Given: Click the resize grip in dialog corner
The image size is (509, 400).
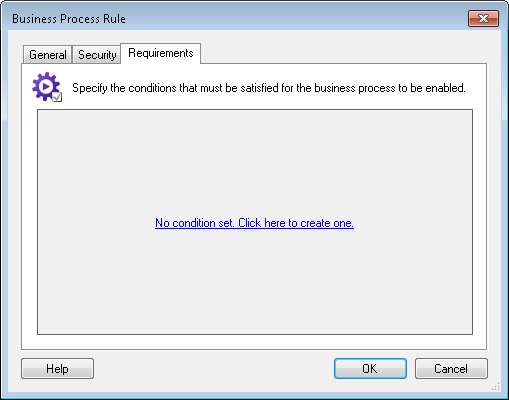Looking at the screenshot, I should (496, 386).
